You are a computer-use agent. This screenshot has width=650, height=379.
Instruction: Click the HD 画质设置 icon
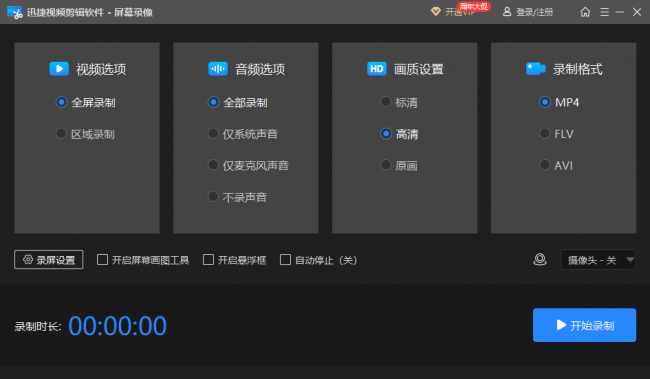click(x=377, y=68)
